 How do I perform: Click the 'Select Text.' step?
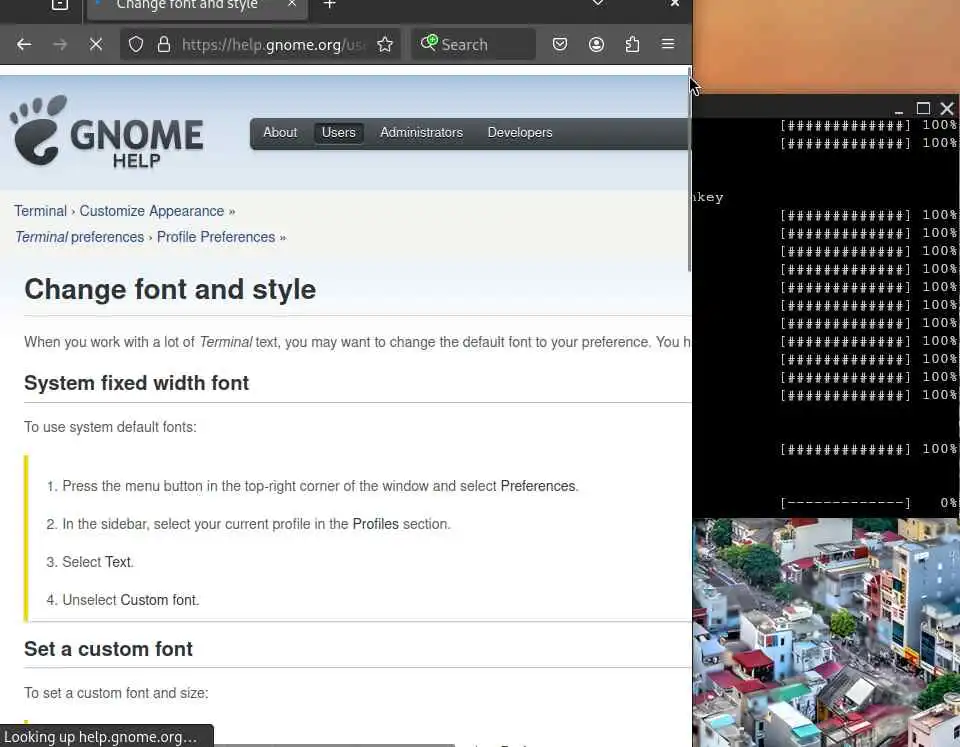click(x=98, y=562)
